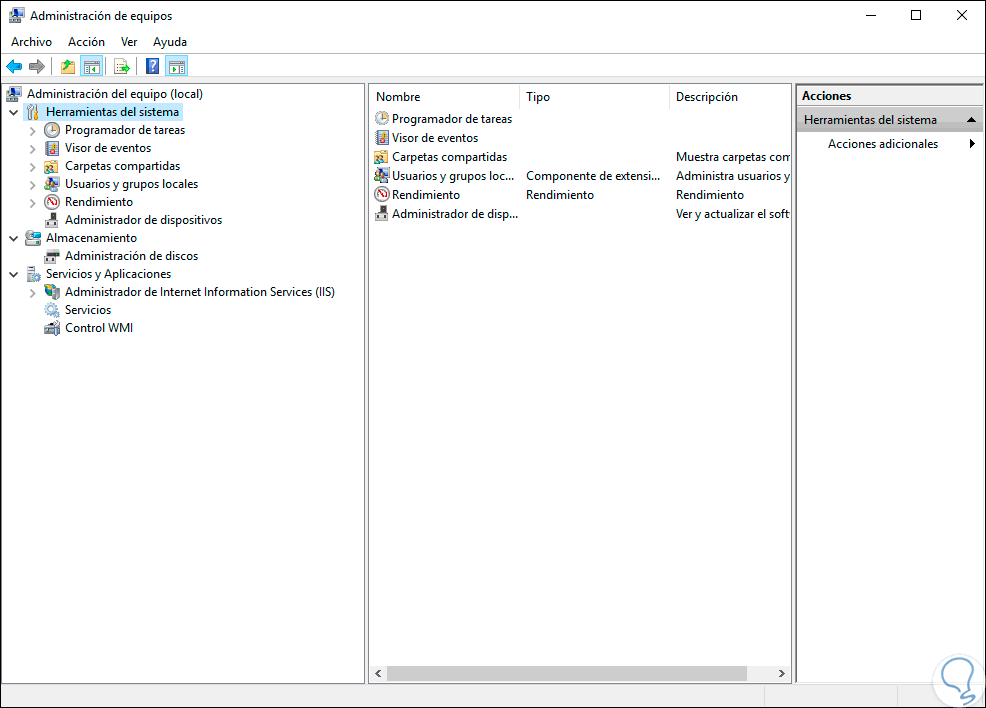Click Rendimiento icon in list pane

pos(382,194)
